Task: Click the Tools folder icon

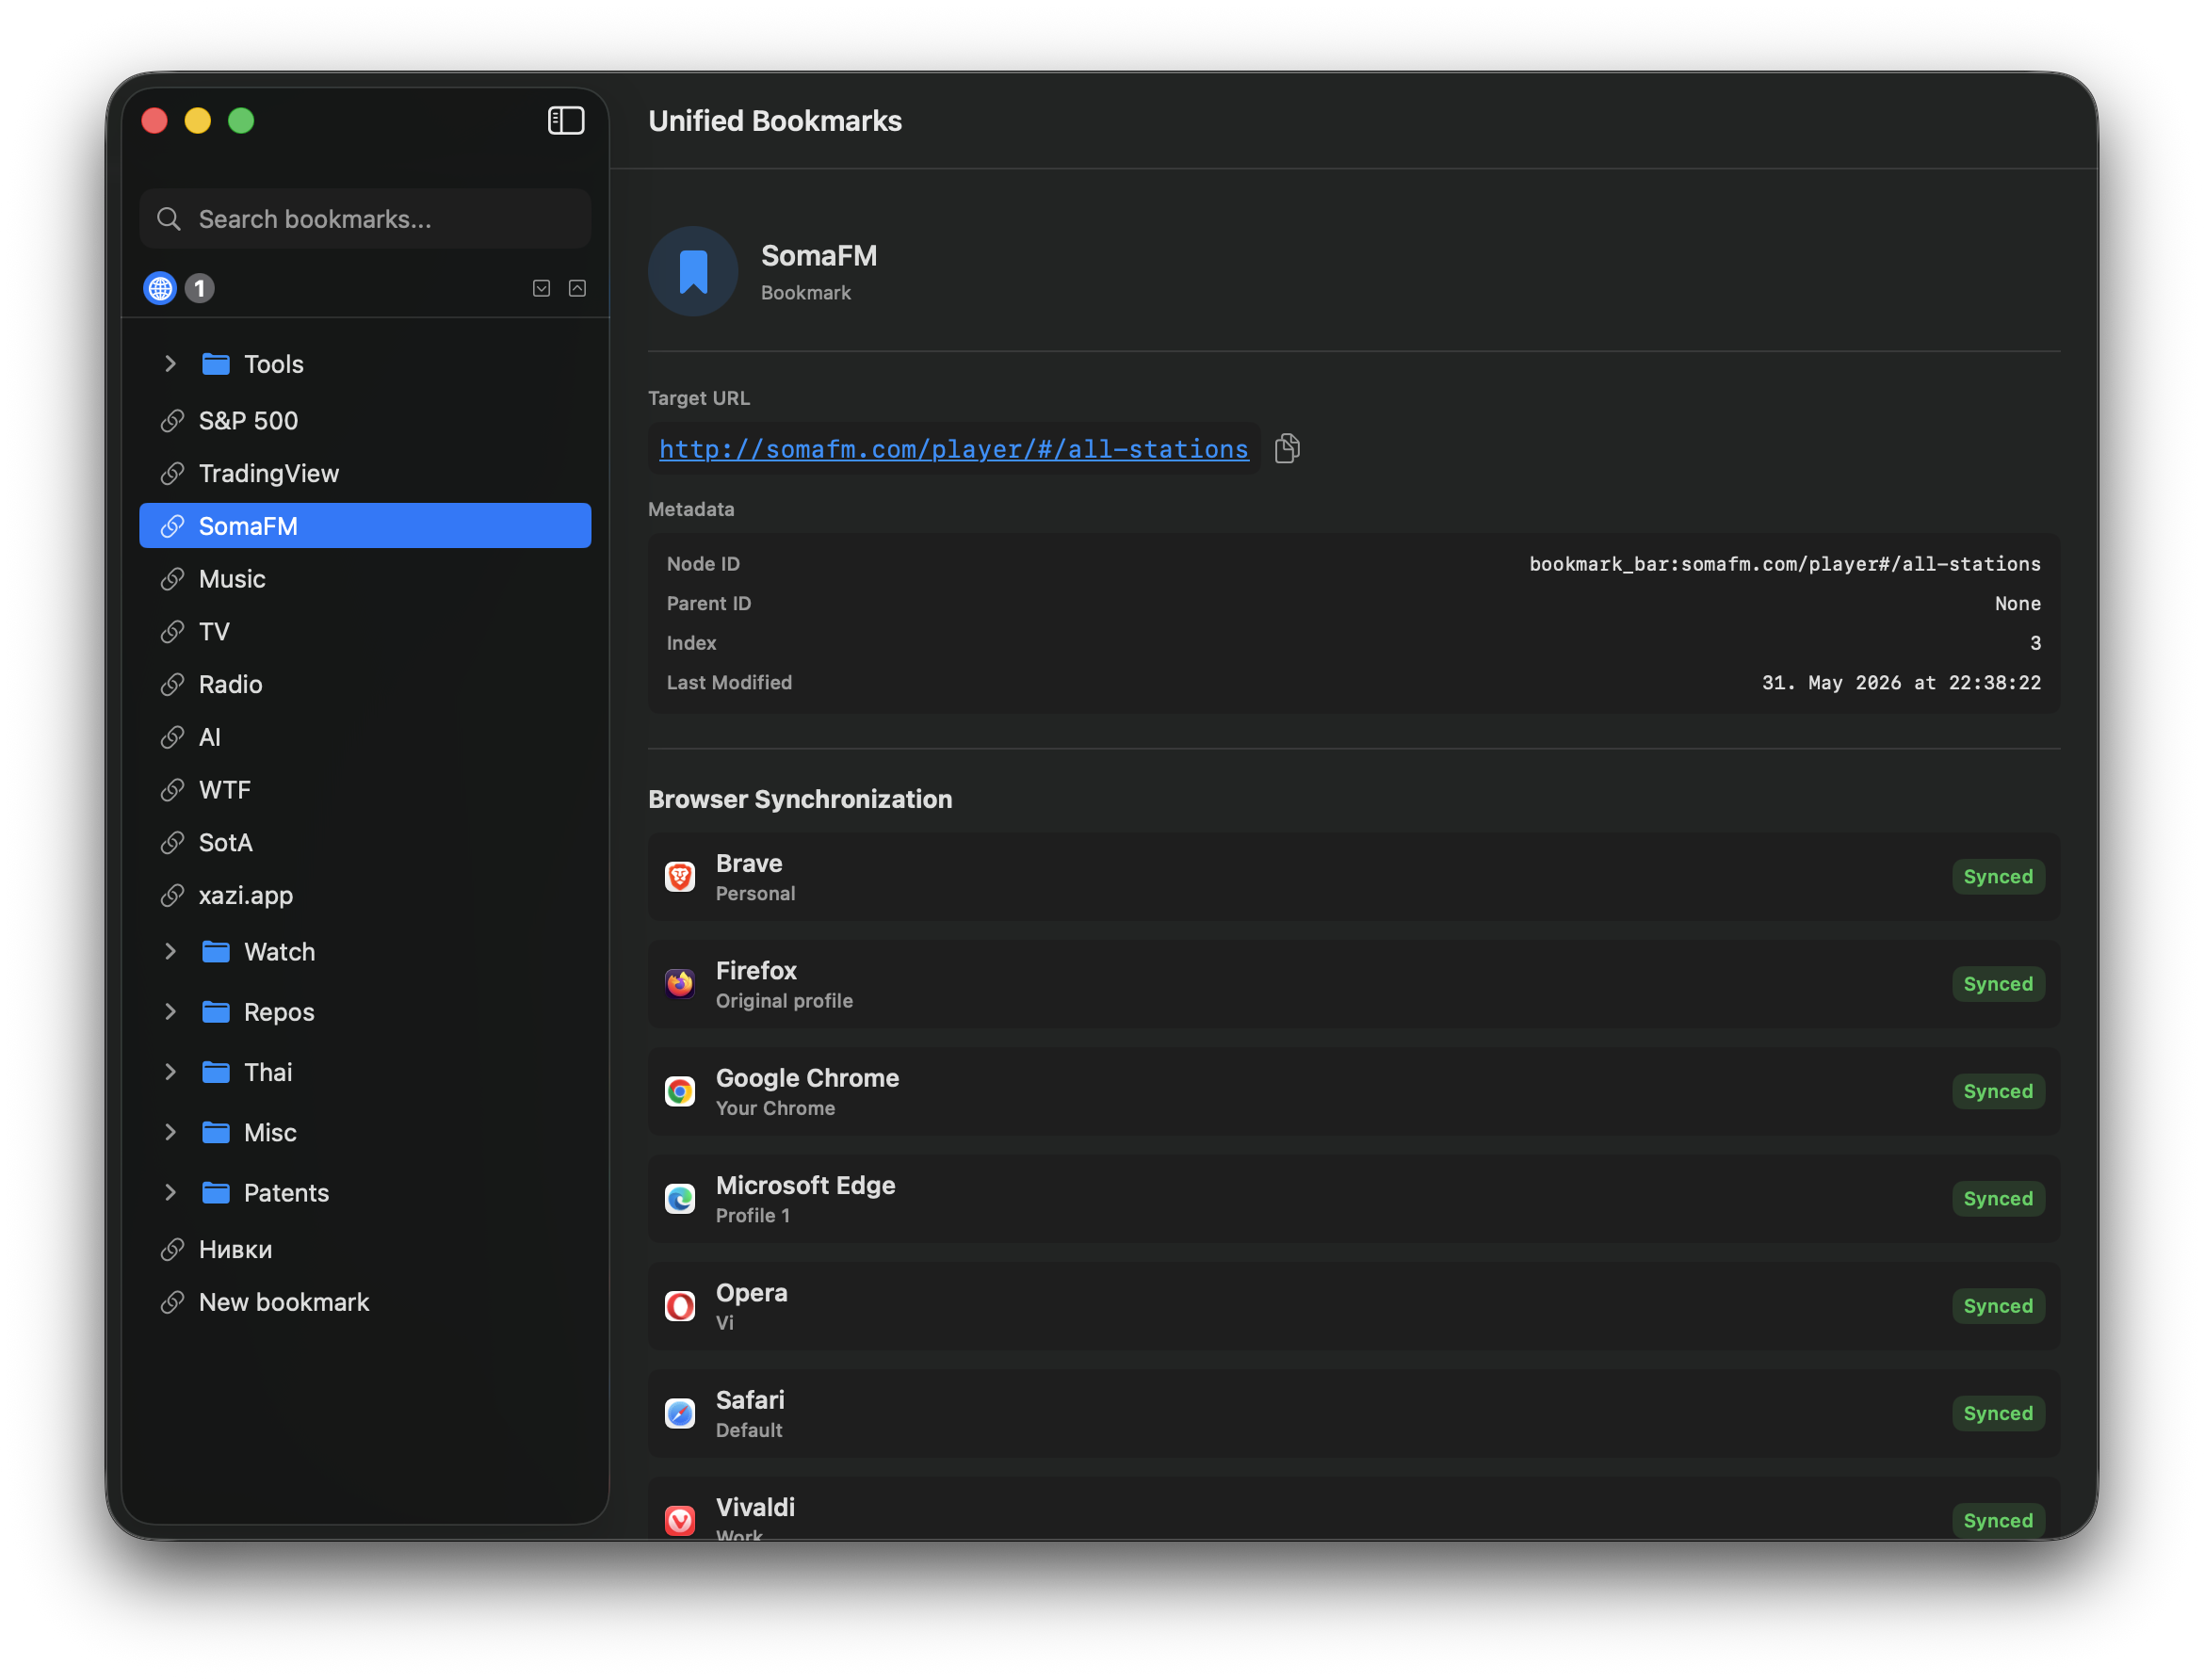Action: (x=216, y=364)
